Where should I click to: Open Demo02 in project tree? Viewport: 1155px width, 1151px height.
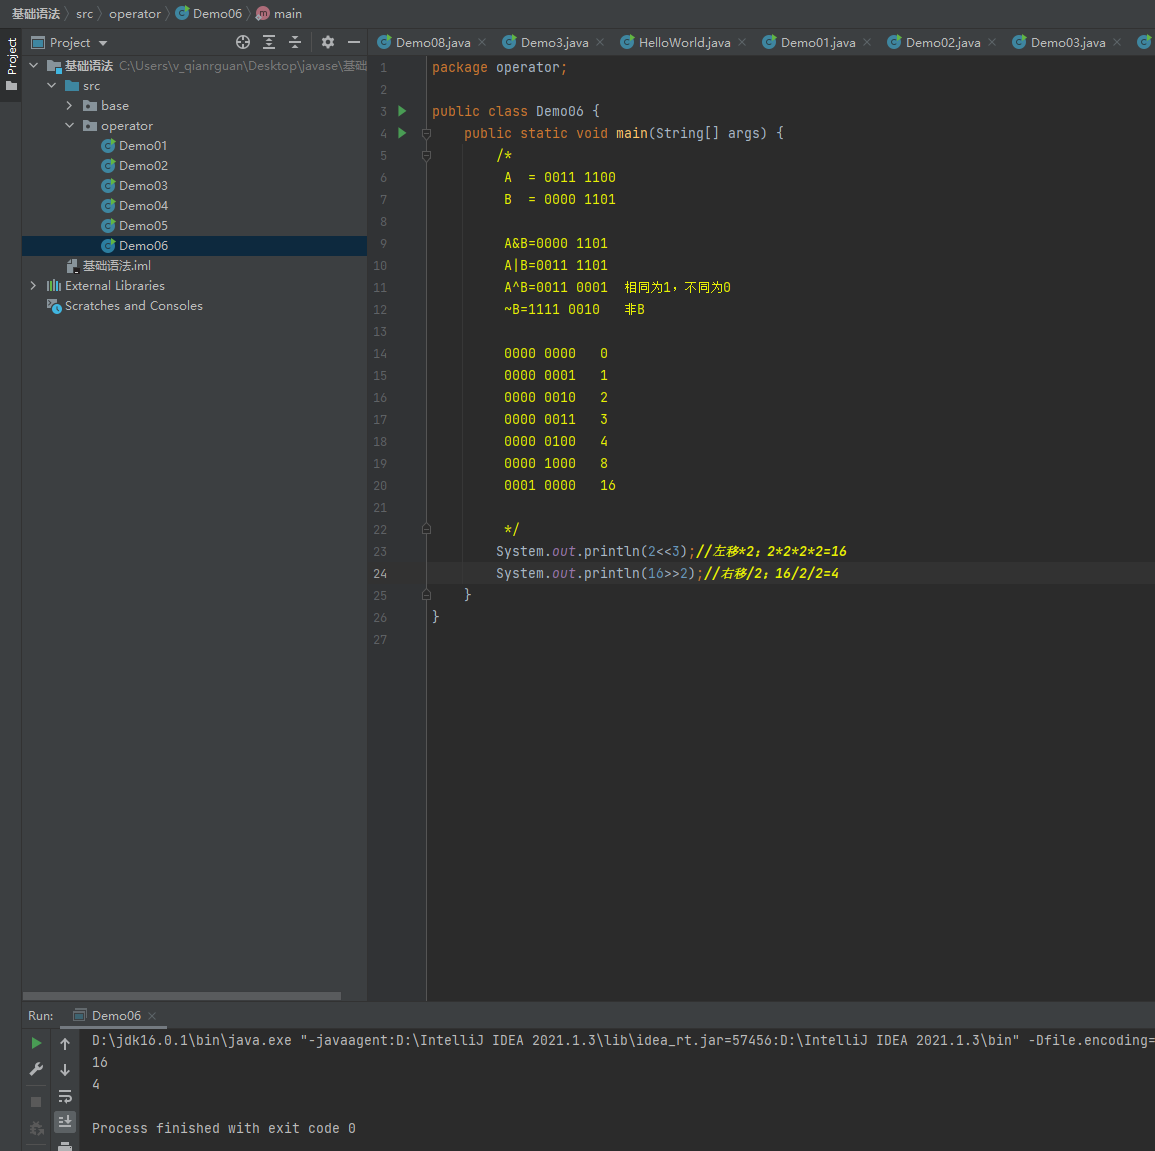pos(143,166)
